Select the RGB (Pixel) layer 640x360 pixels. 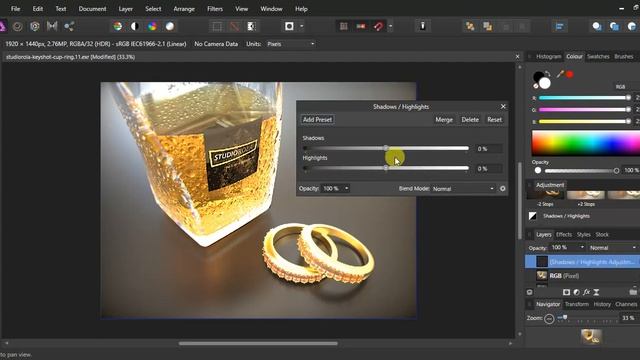(x=582, y=276)
